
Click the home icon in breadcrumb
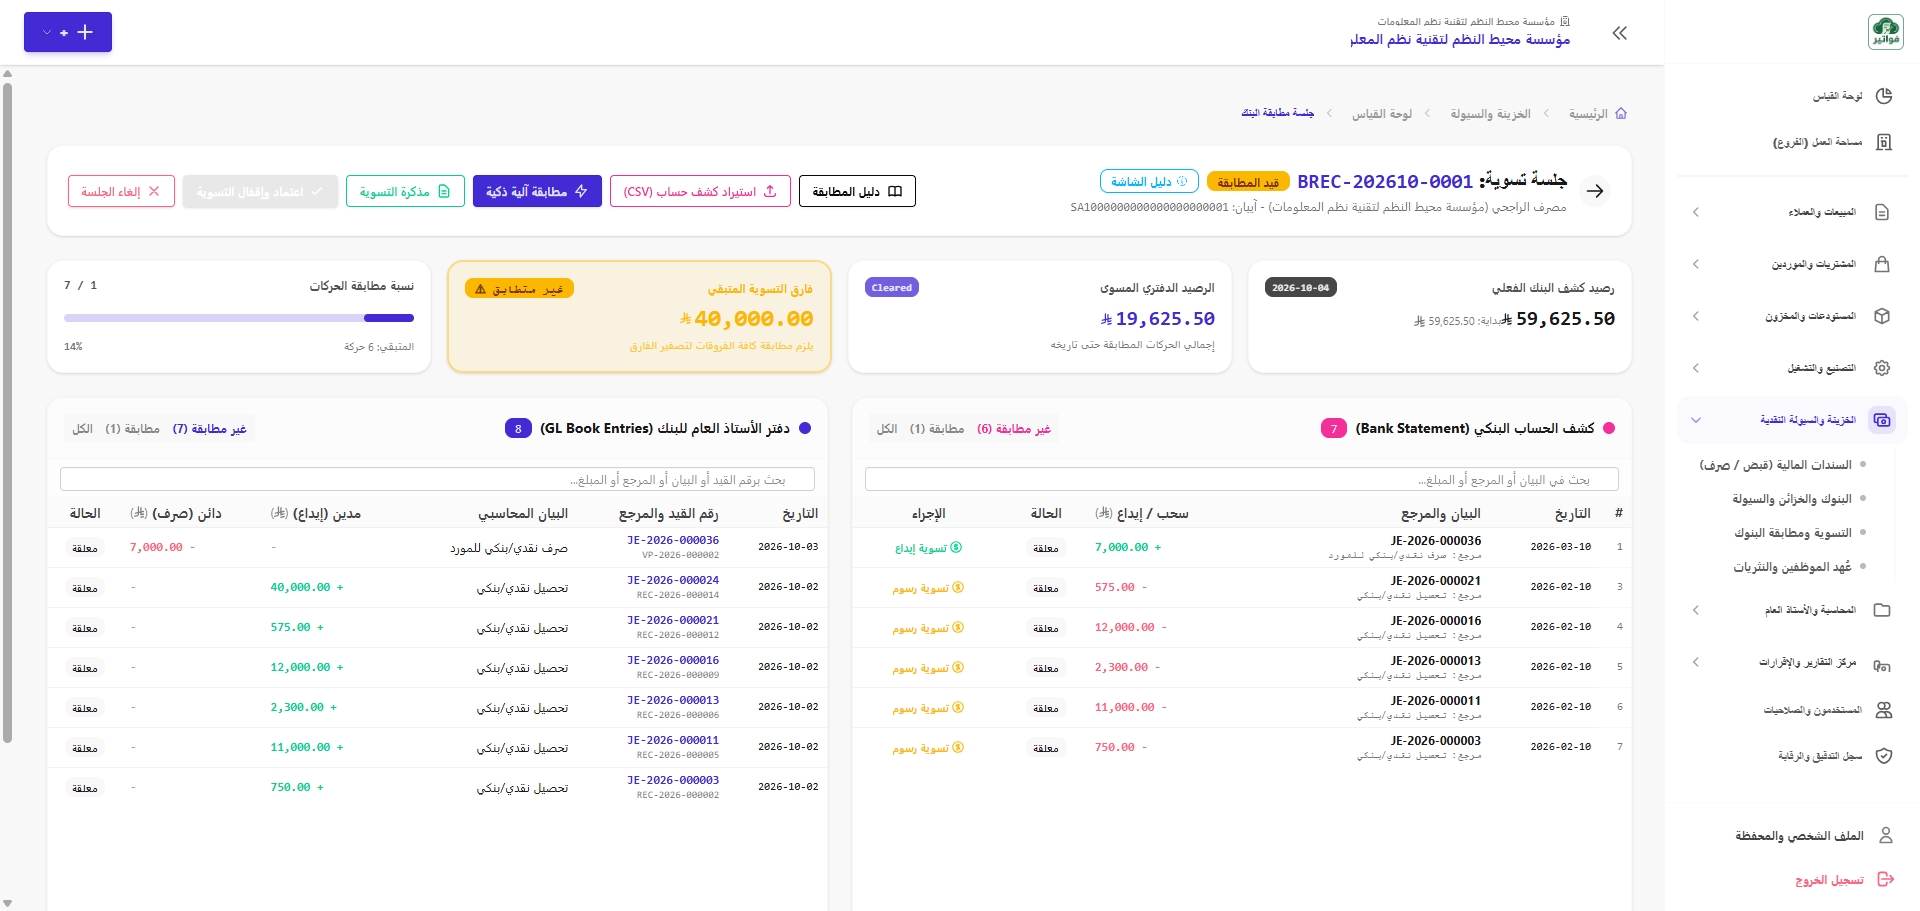[x=1621, y=114]
